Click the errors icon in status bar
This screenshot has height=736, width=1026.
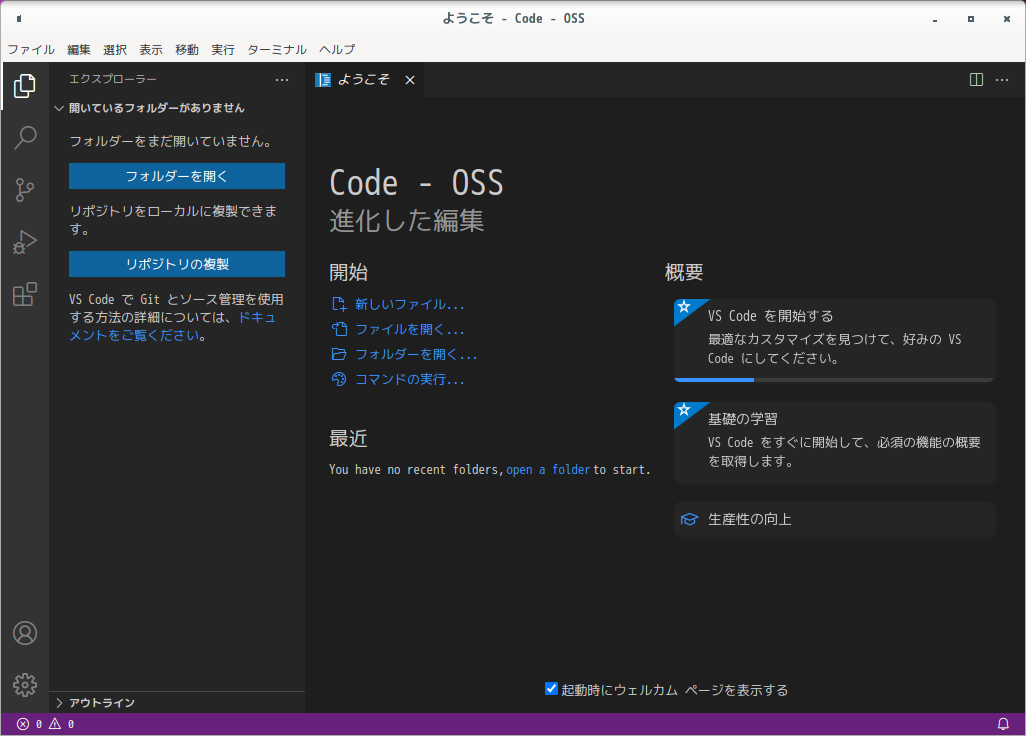pyautogui.click(x=23, y=724)
